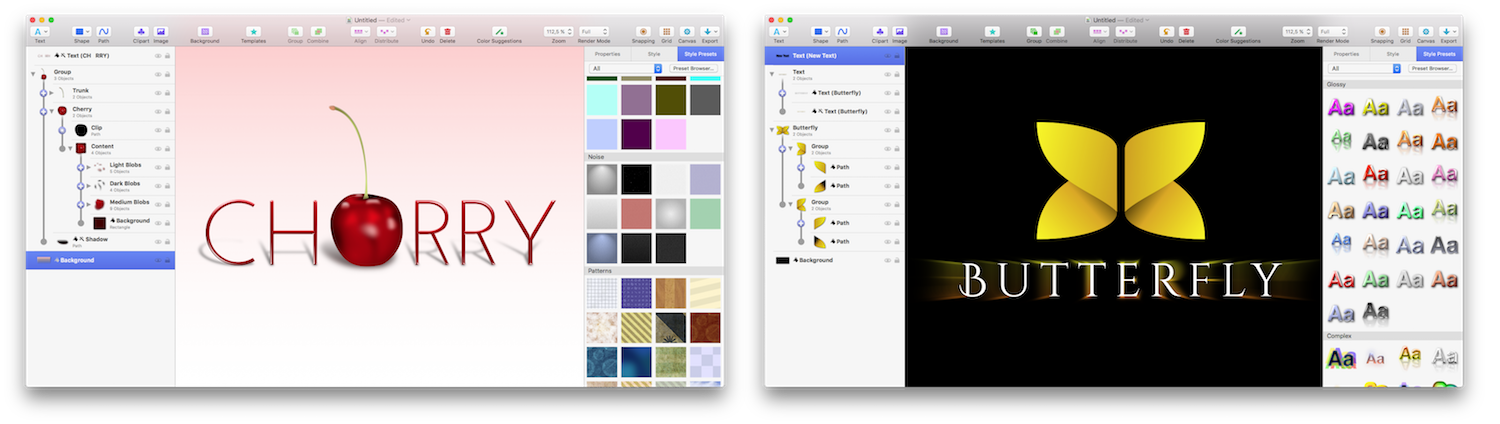Select Style Presets tab in Cherry window
The image size is (1500, 424).
point(700,53)
